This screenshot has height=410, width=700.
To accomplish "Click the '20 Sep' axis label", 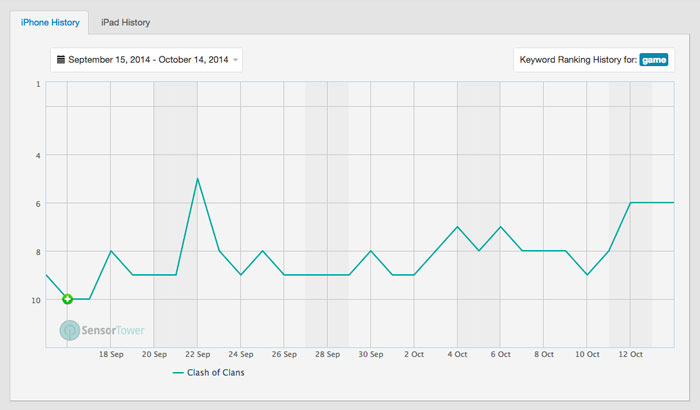I will coord(154,354).
